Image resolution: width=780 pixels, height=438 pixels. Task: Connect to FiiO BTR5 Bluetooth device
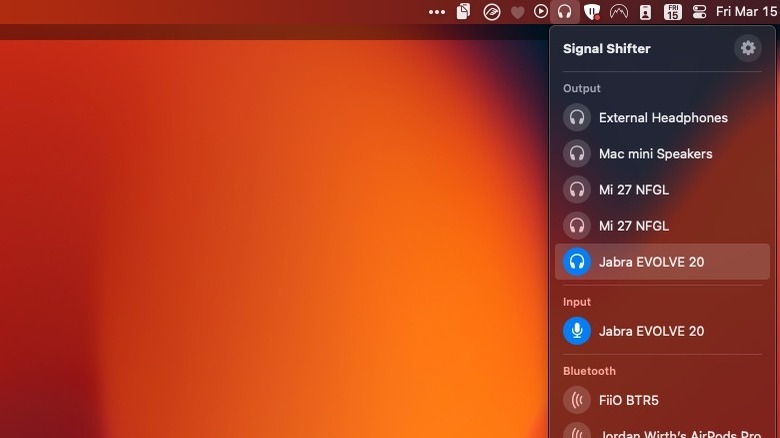[x=662, y=400]
